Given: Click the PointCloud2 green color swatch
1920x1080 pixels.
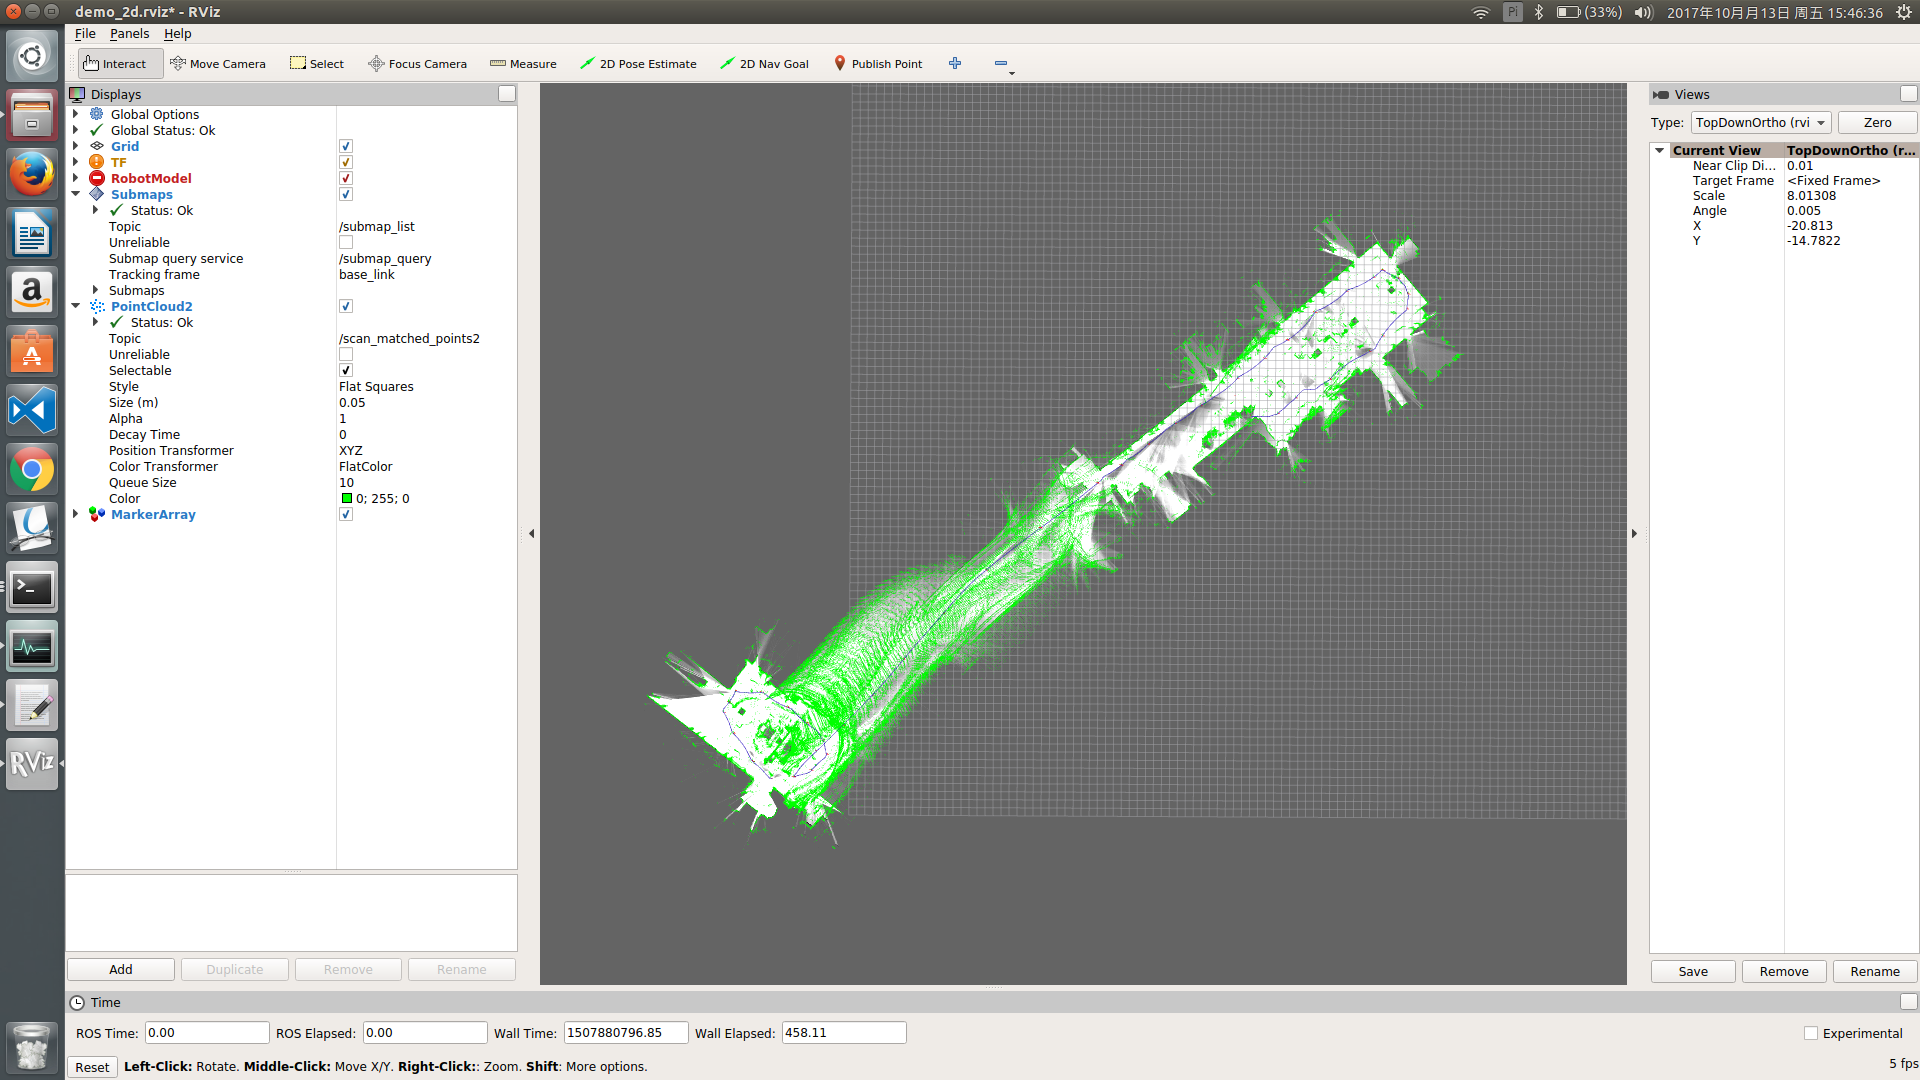Looking at the screenshot, I should 346,498.
